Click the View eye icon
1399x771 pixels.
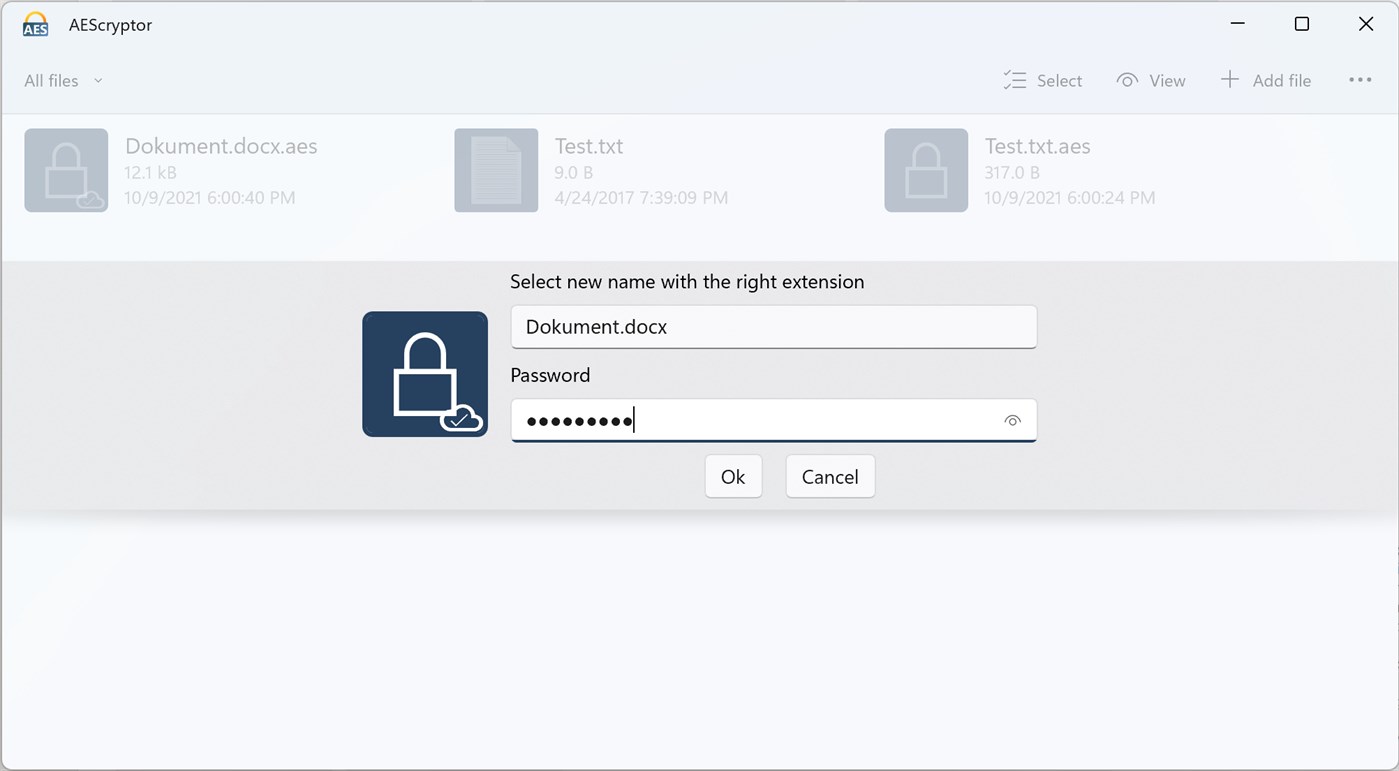[1126, 80]
